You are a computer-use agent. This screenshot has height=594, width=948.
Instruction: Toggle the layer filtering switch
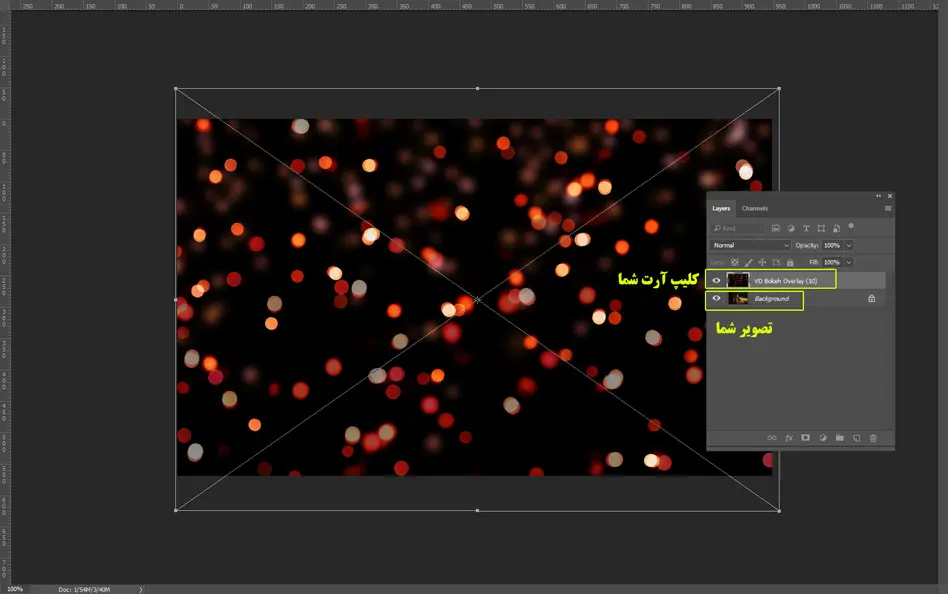[851, 226]
